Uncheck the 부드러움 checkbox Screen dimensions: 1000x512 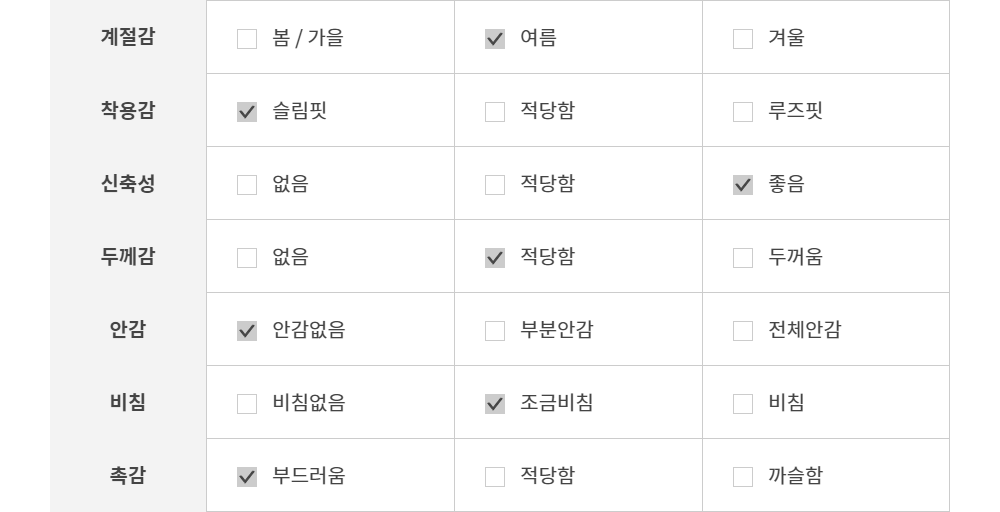pyautogui.click(x=247, y=478)
